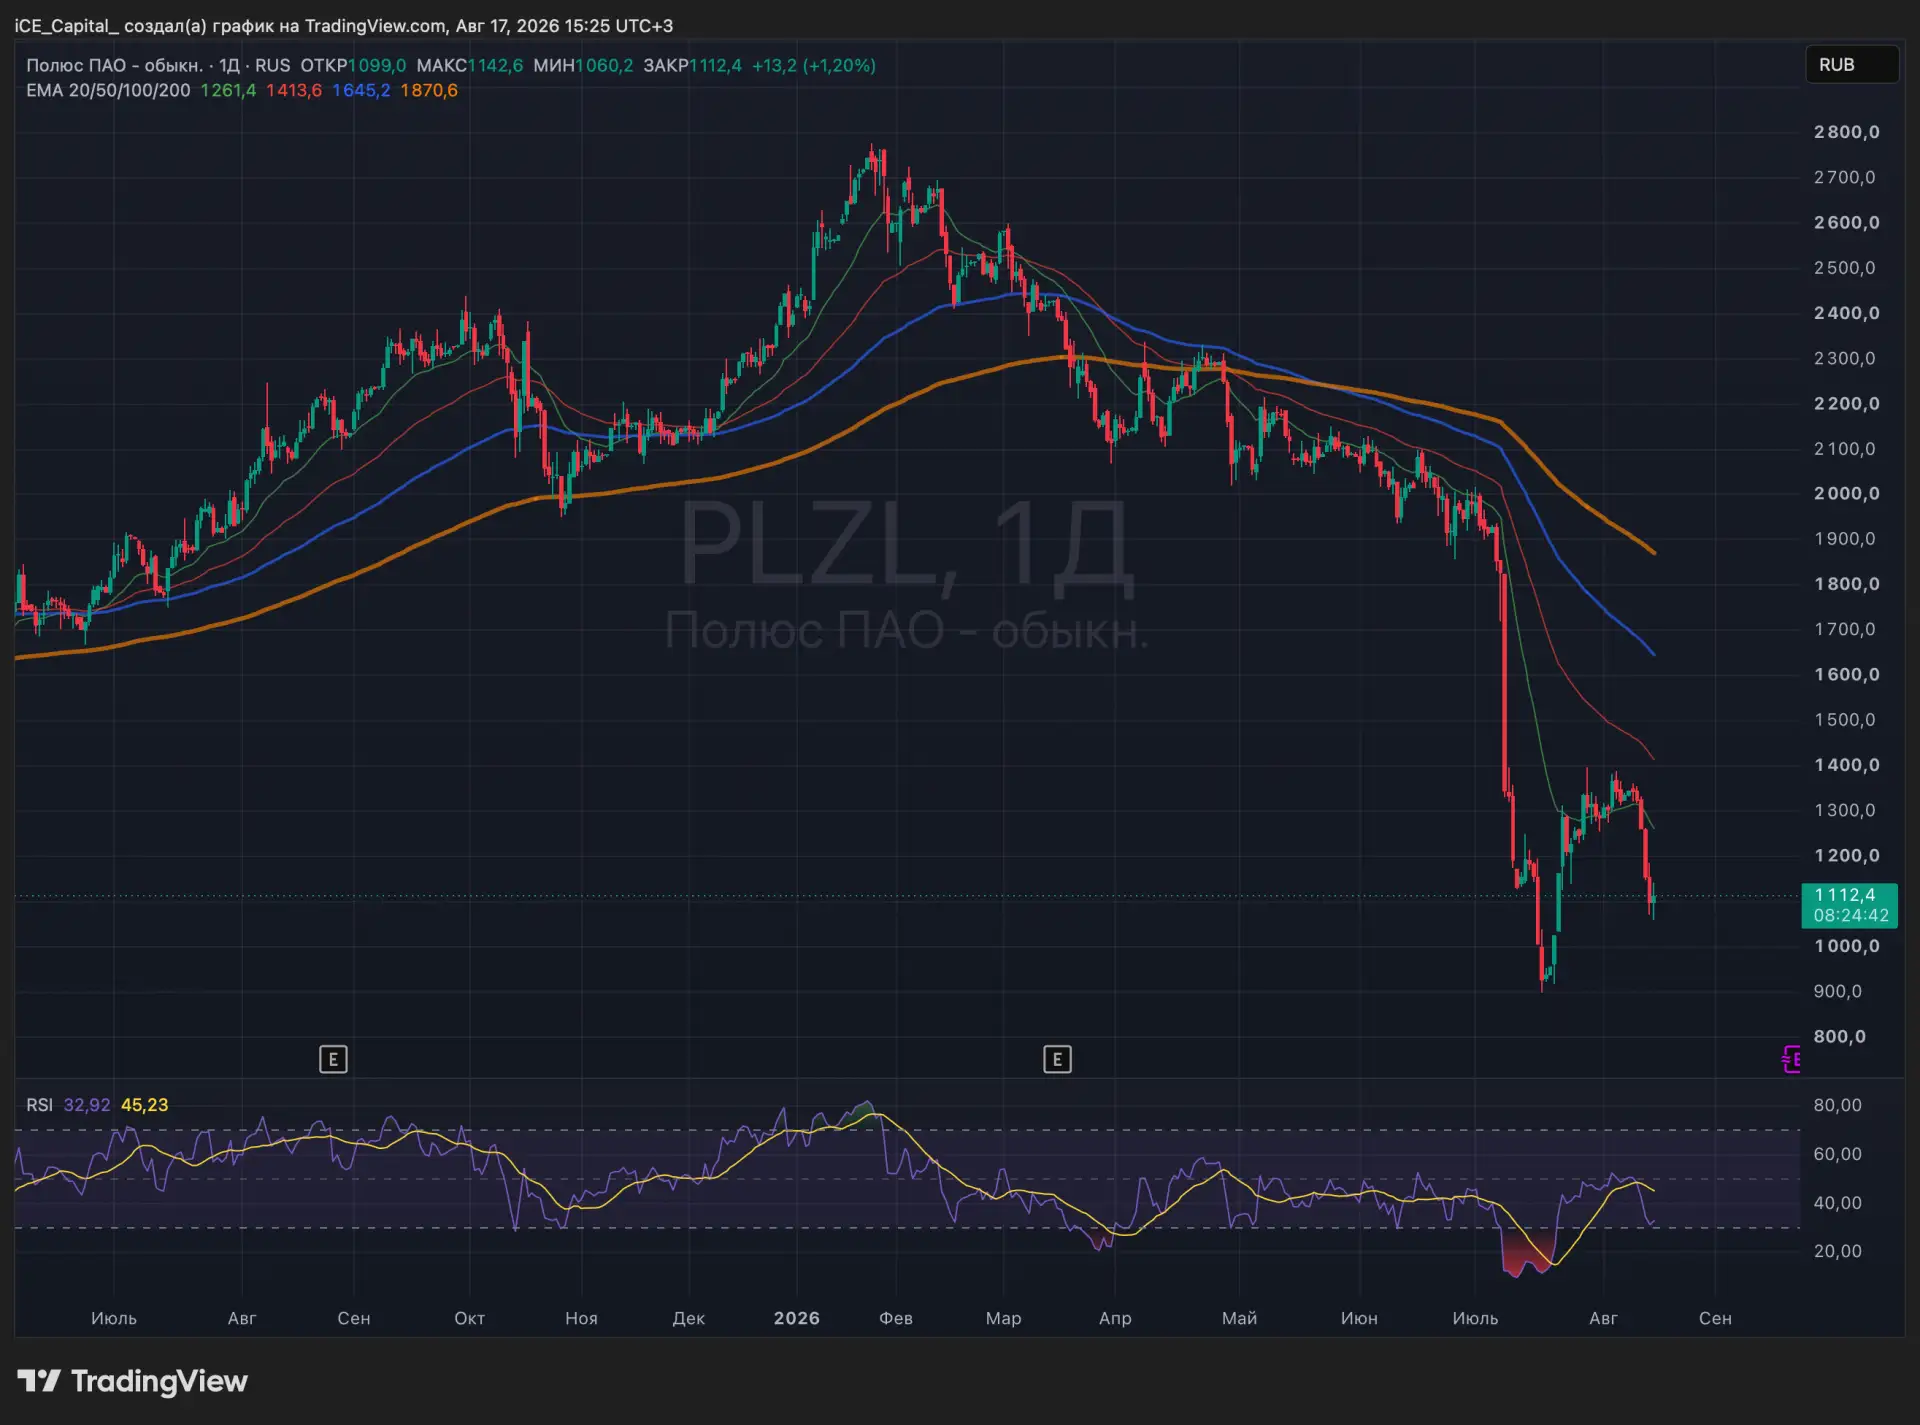Click the 40,00 RSI axis label
The image size is (1920, 1425).
coord(1838,1203)
